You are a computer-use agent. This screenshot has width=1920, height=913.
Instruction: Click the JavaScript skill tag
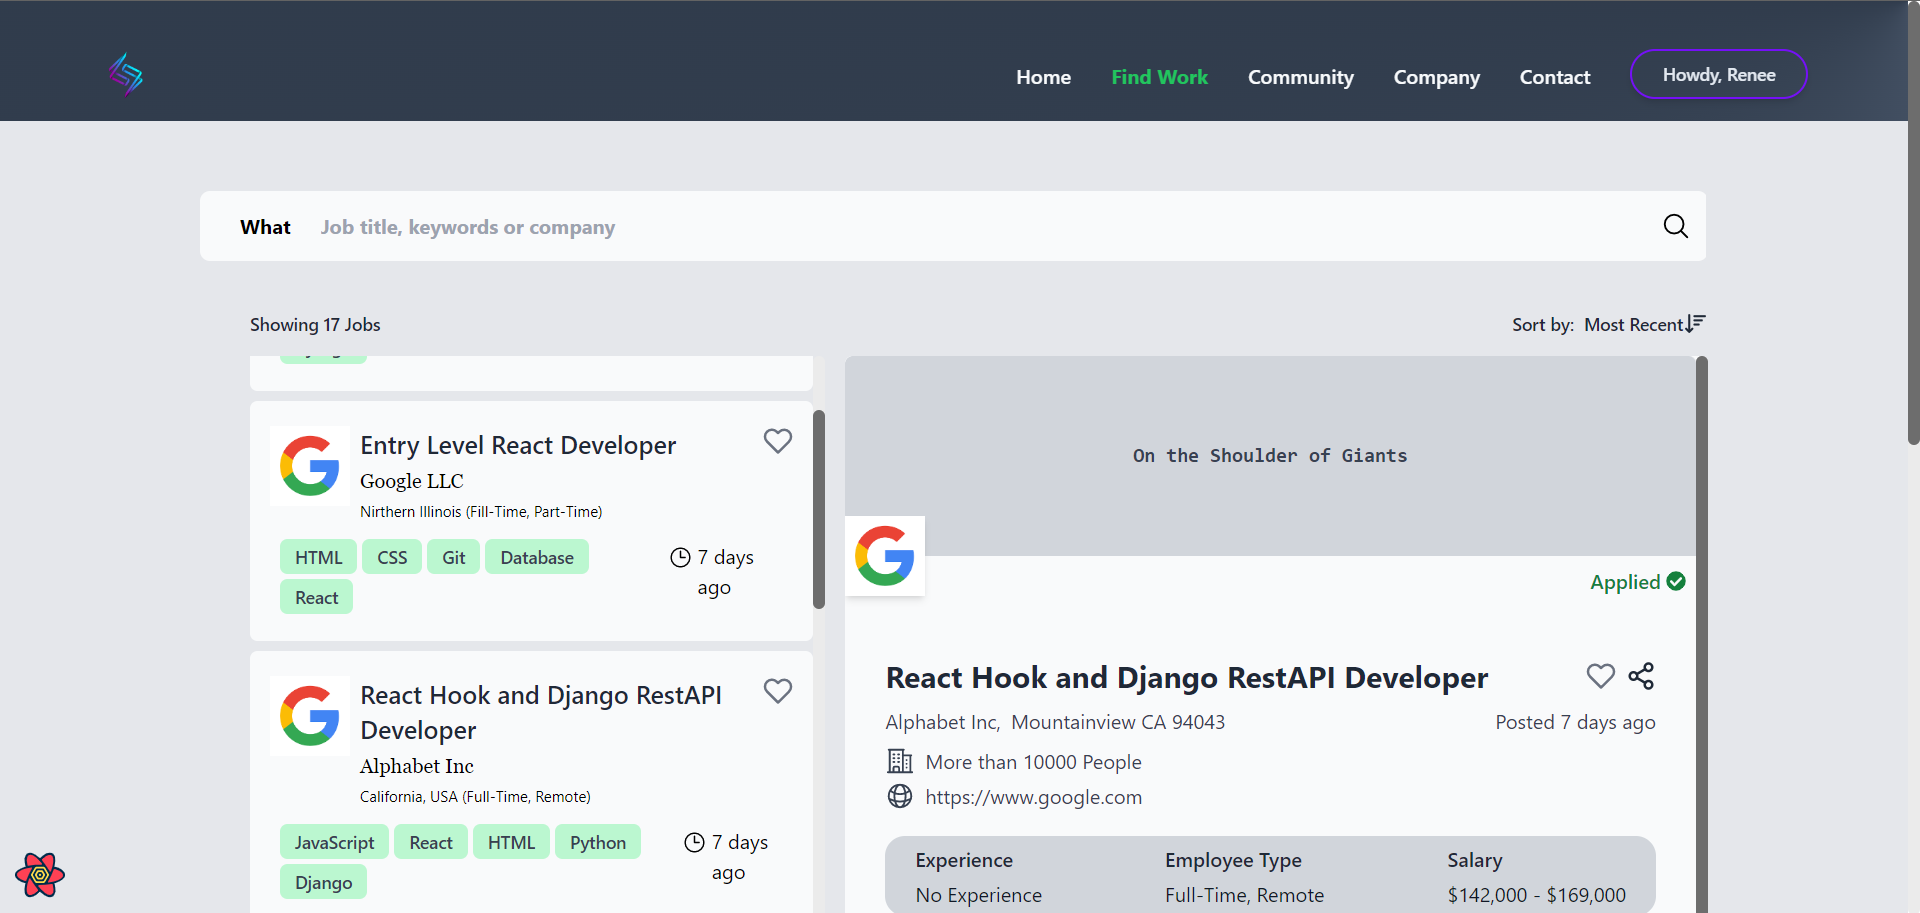point(334,842)
